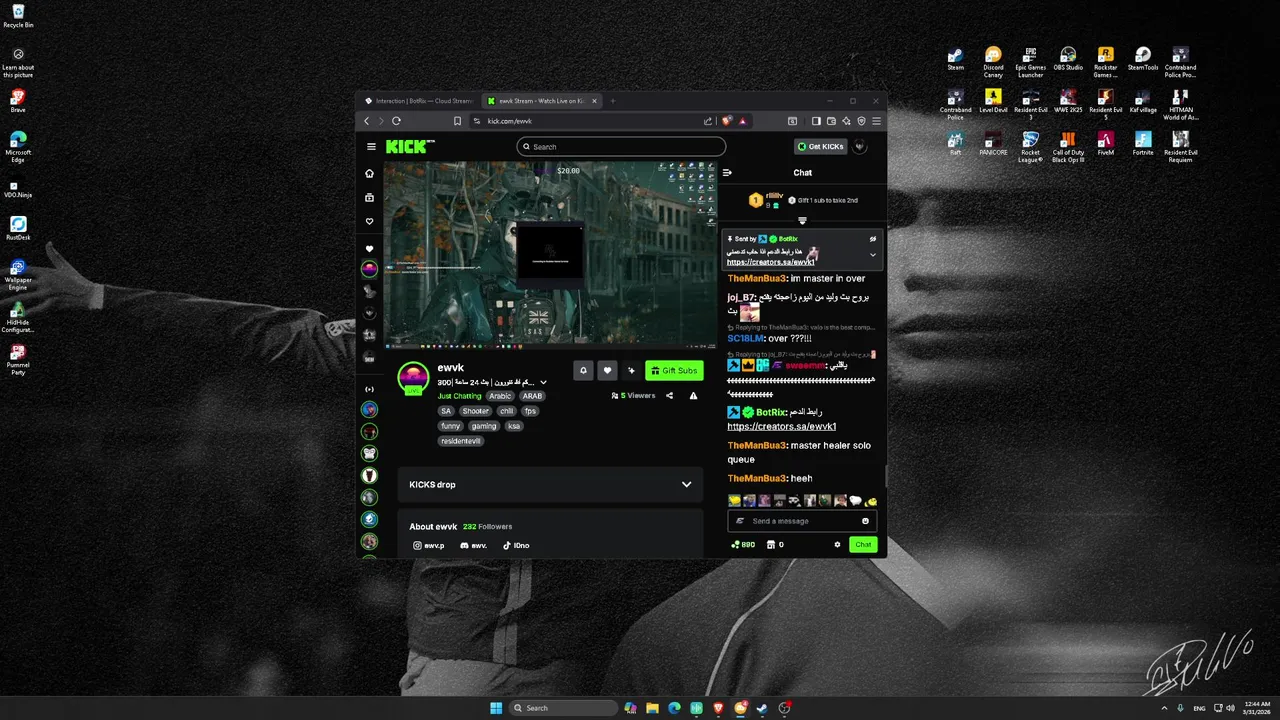
Task: Click the sparkle button beside Gift Subs
Action: click(631, 370)
